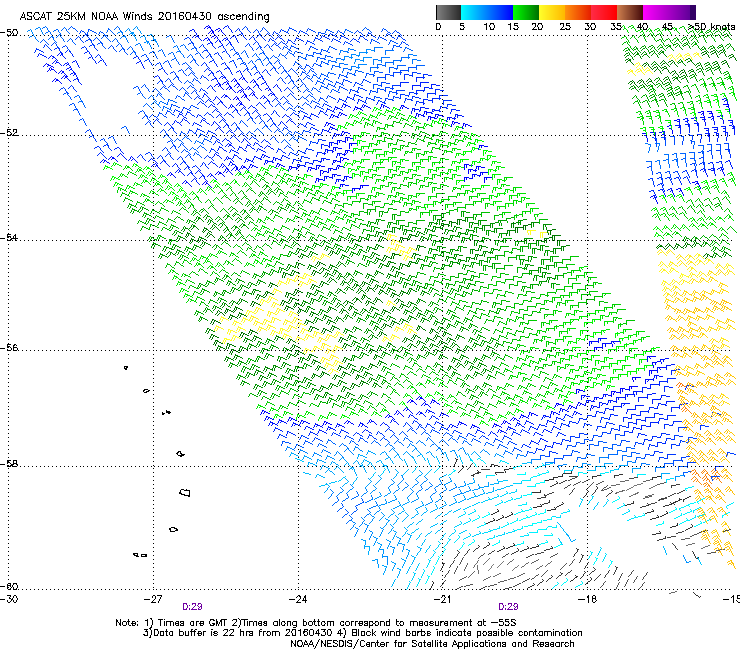Click the longitude label -18

coord(587,599)
